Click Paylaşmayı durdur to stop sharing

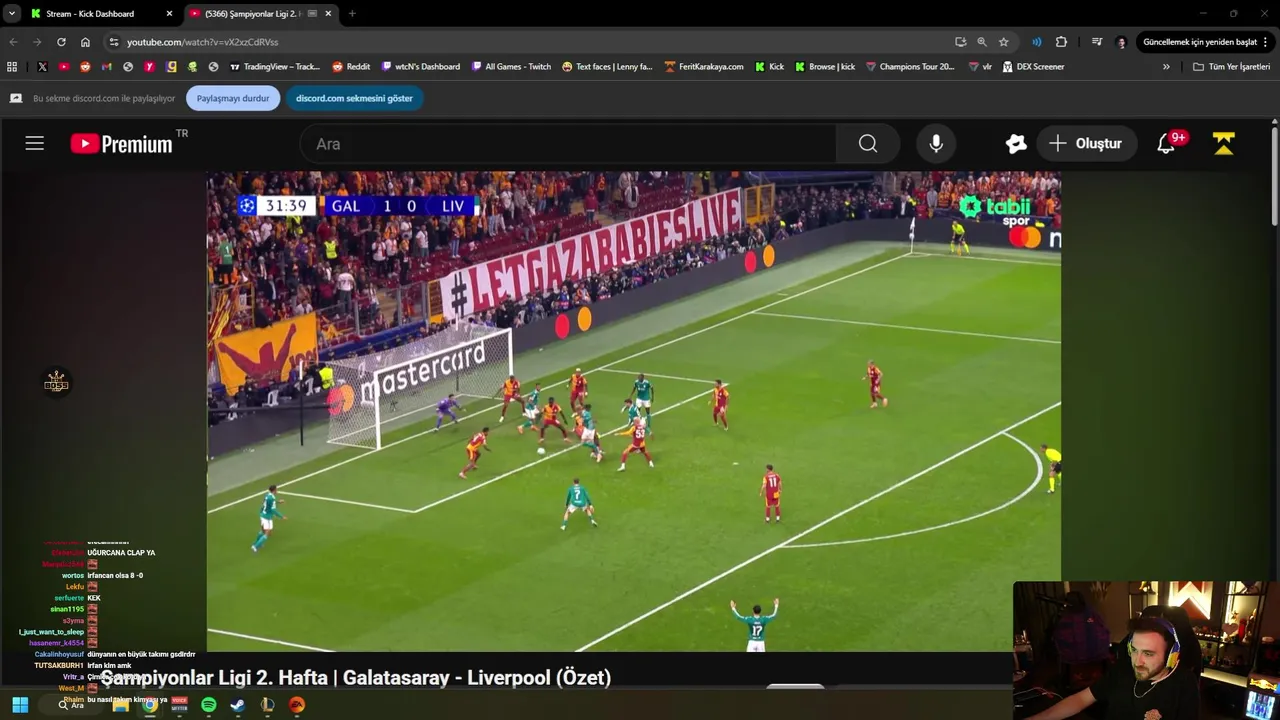233,98
